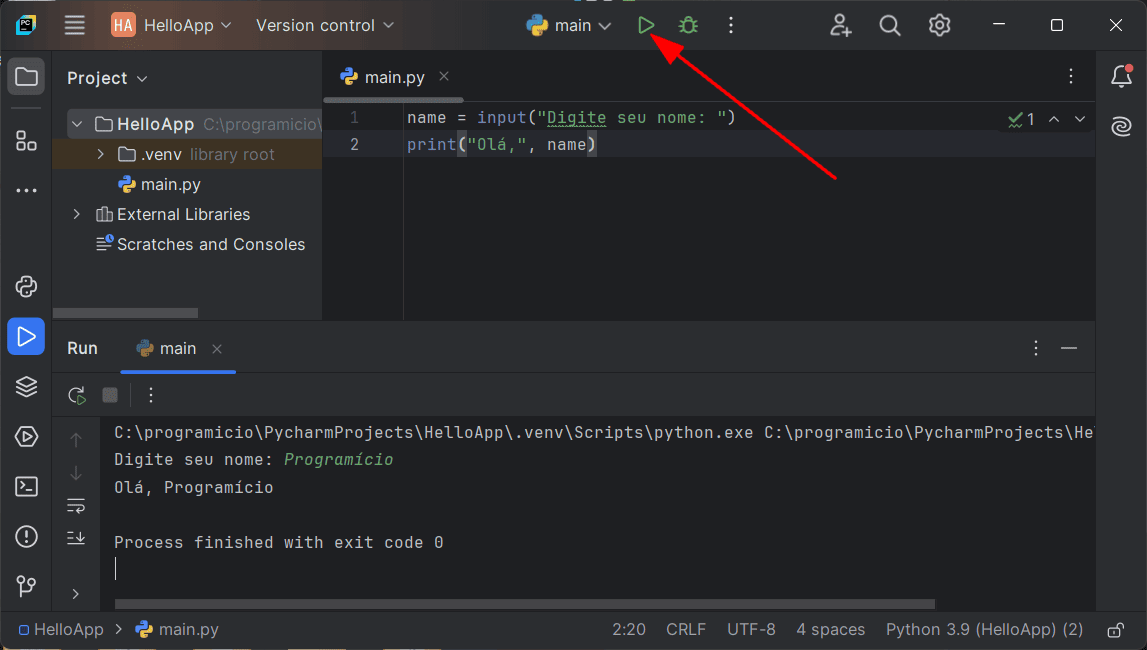
Task: Click the run console horizontal scrollbar
Action: [x=524, y=604]
